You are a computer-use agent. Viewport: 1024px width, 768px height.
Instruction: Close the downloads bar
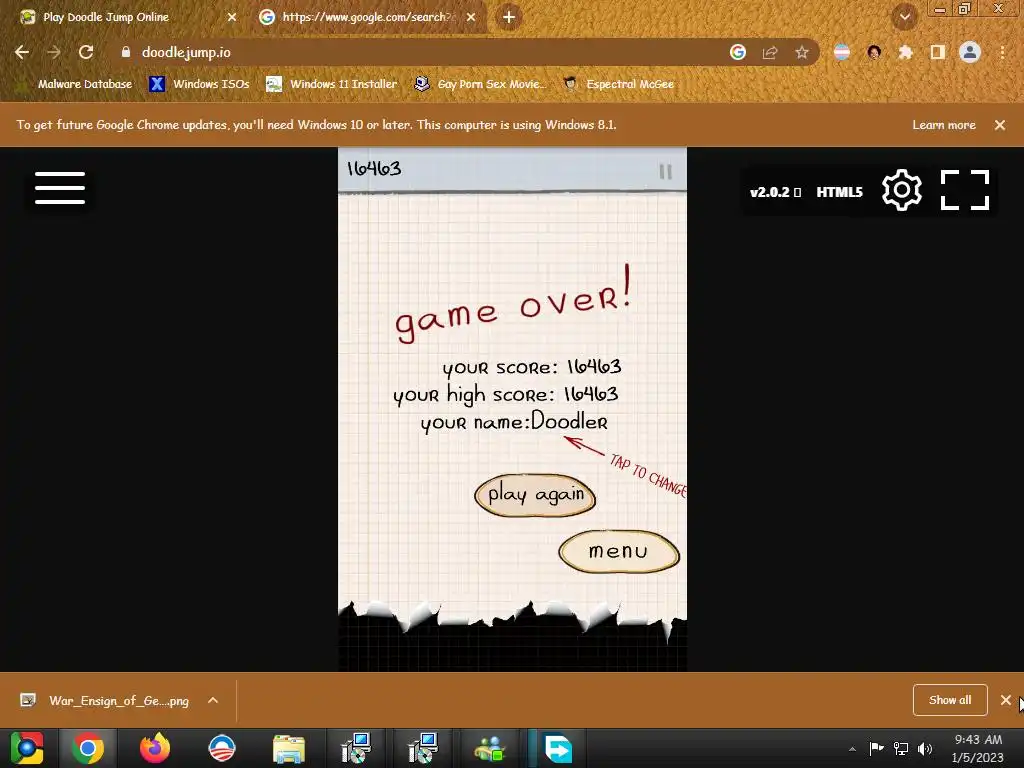pos(1006,700)
